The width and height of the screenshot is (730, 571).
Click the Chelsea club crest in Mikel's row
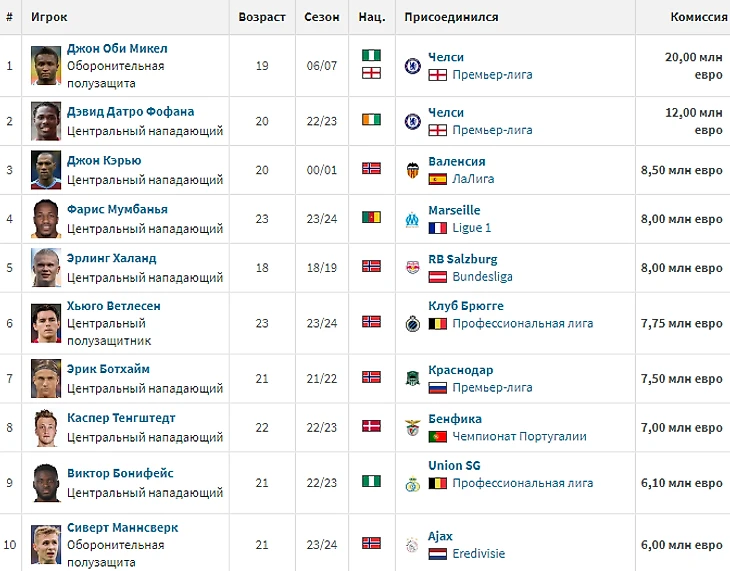[411, 66]
